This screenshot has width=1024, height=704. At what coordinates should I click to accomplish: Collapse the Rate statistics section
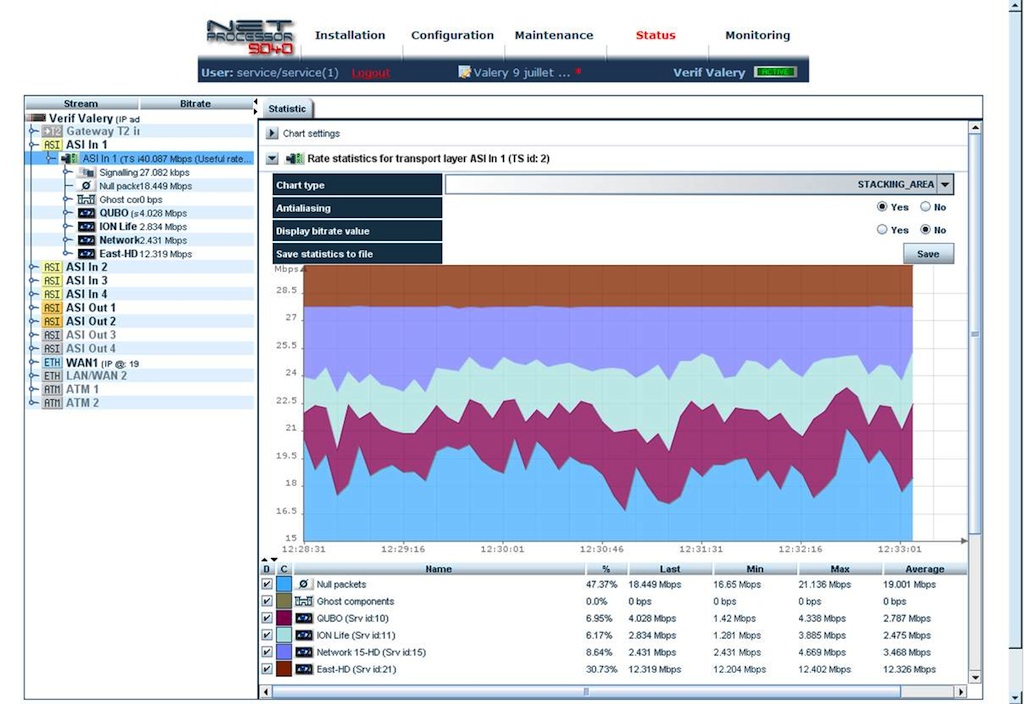272,158
